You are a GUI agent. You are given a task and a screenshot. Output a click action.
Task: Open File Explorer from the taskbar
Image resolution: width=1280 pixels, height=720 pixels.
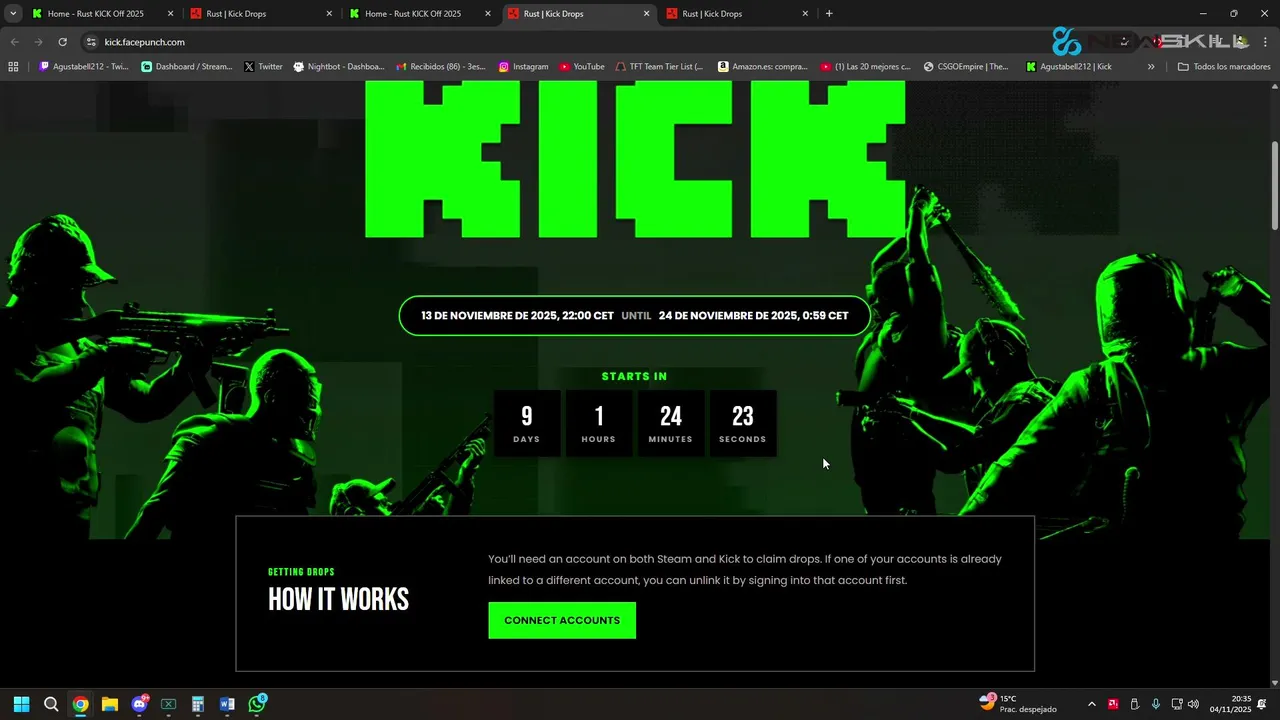coord(110,704)
